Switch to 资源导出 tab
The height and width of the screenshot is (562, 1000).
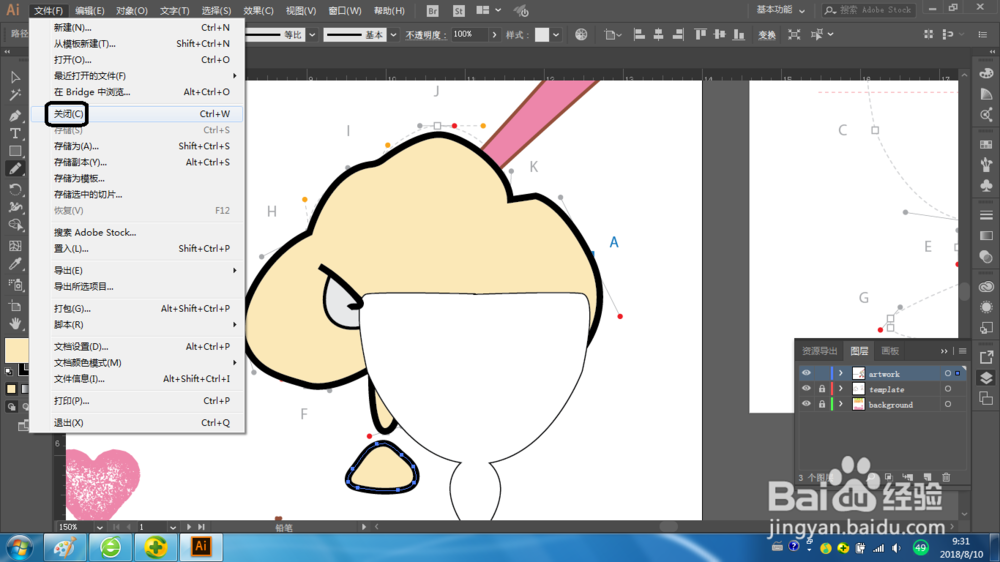pos(819,351)
